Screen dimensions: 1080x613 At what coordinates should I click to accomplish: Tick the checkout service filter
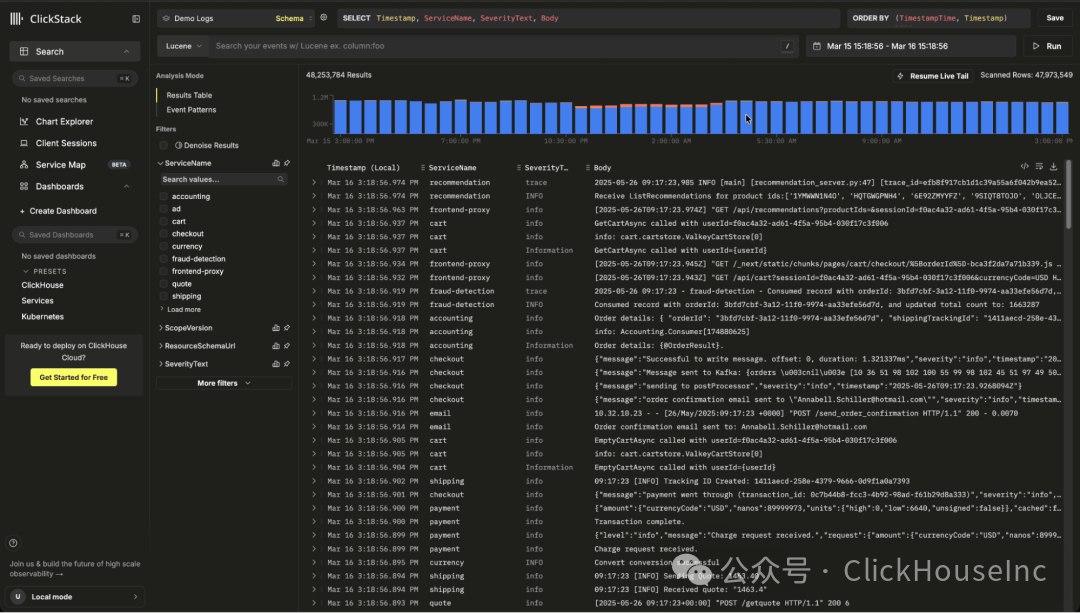click(x=163, y=233)
